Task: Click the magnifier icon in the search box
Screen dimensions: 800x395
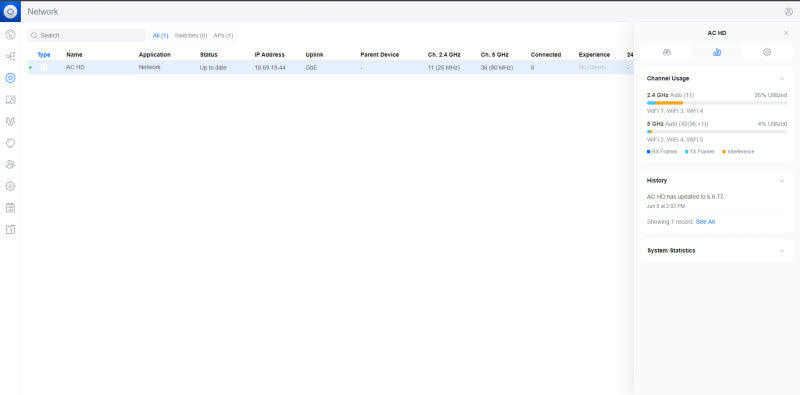Action: click(x=34, y=36)
